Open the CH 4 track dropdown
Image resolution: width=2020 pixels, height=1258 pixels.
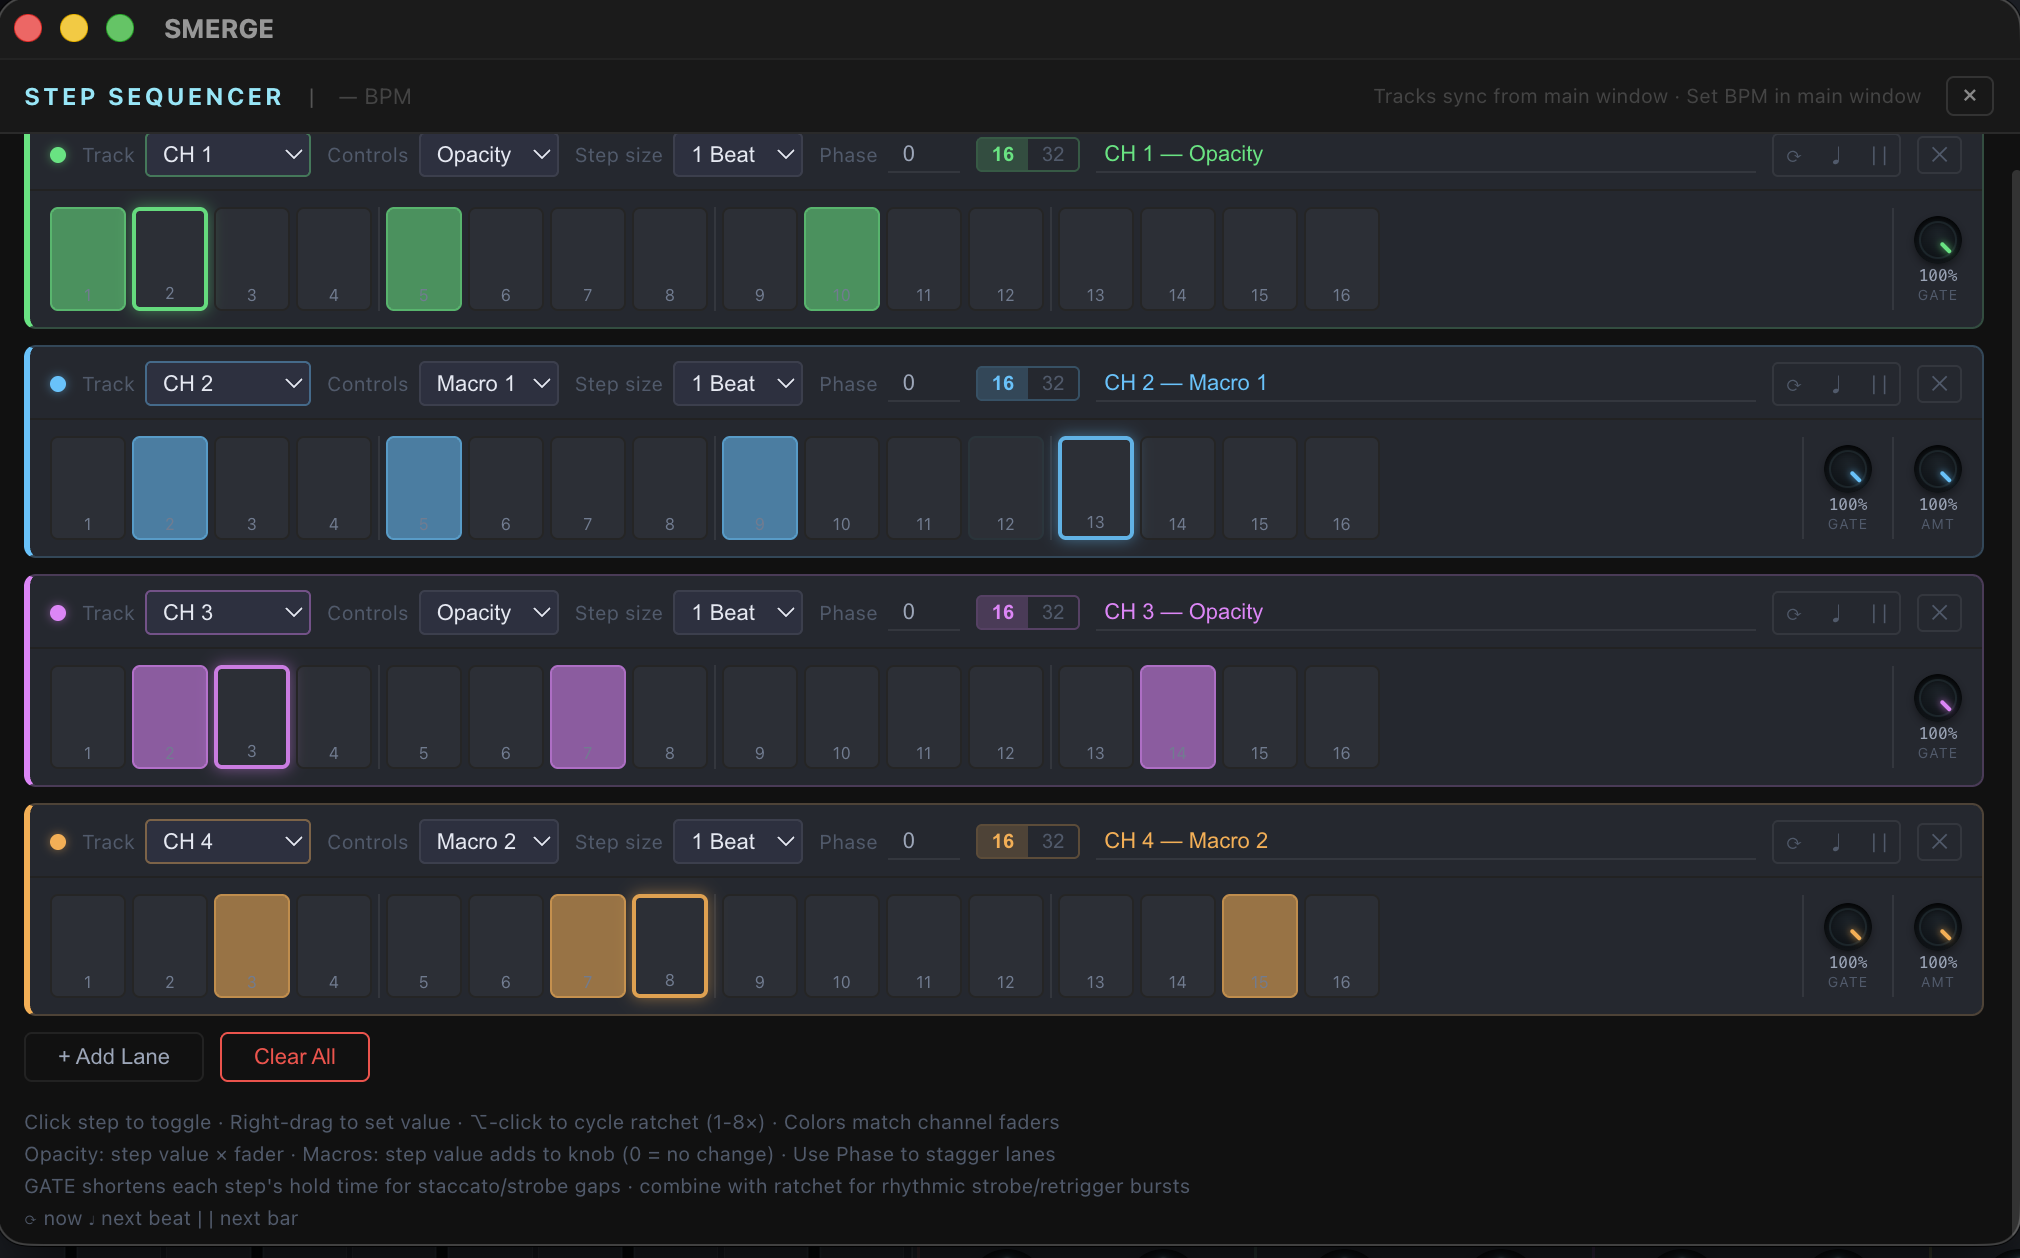(x=228, y=842)
